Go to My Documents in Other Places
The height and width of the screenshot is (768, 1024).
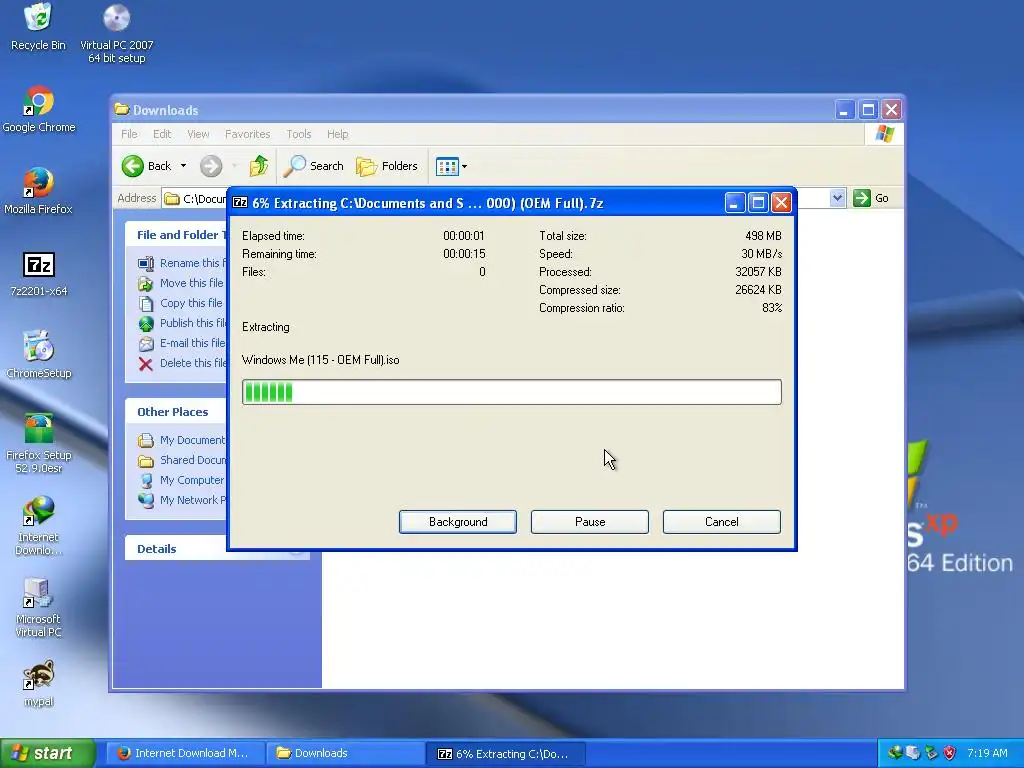[182, 440]
